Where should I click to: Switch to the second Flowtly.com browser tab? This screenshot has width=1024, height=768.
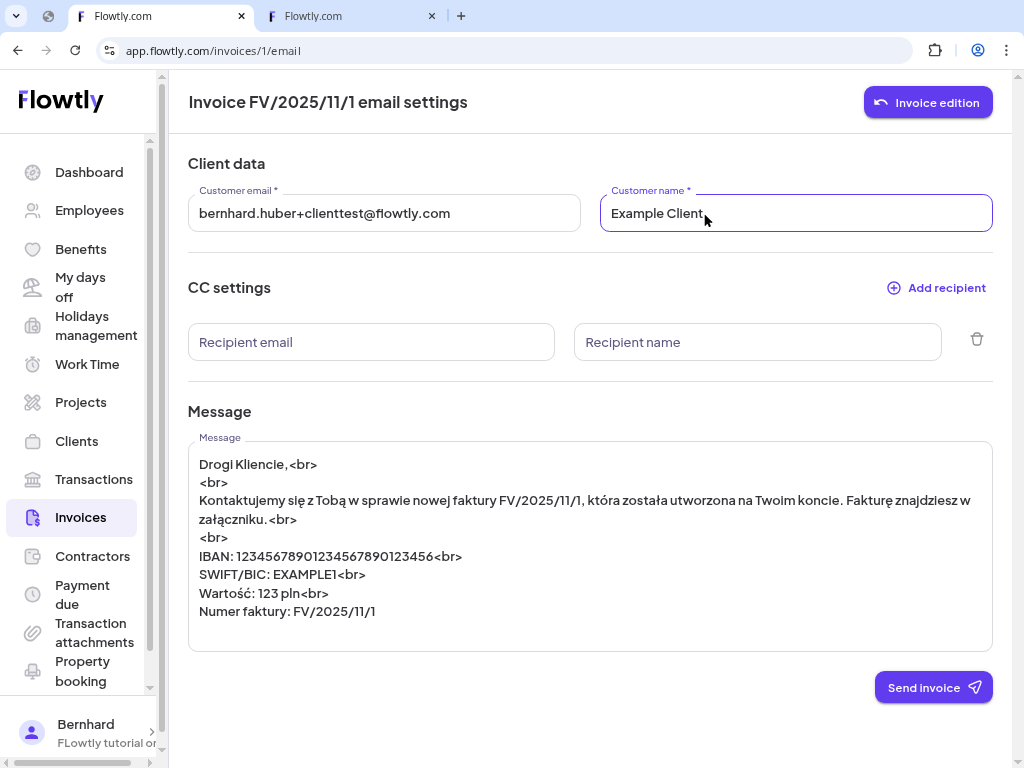pos(345,16)
